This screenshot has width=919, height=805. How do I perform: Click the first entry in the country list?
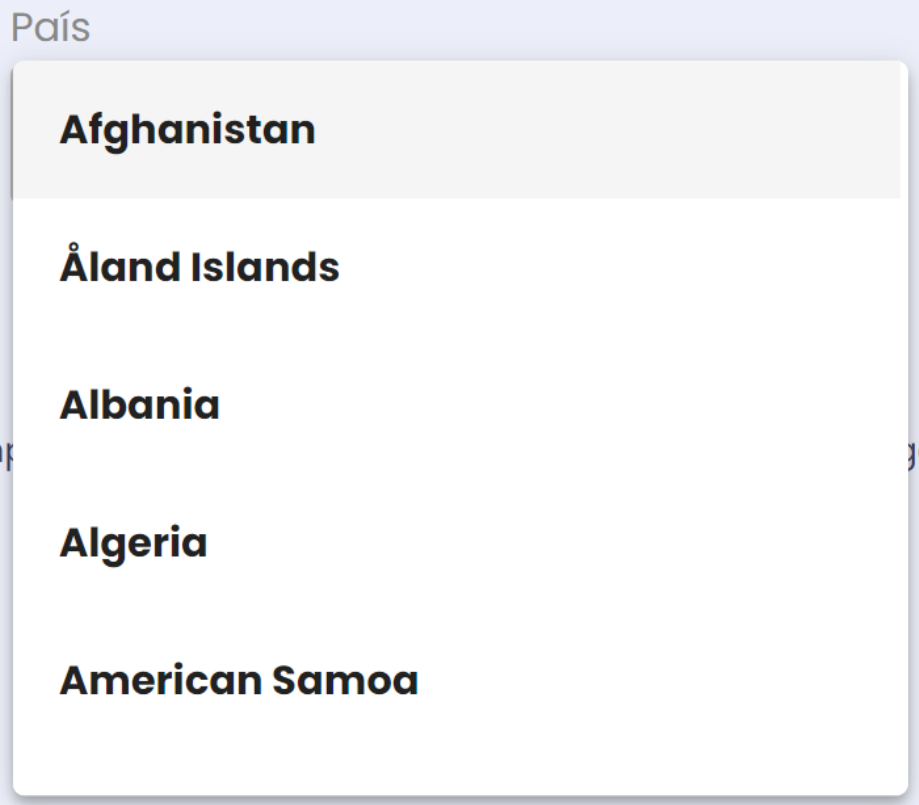188,130
